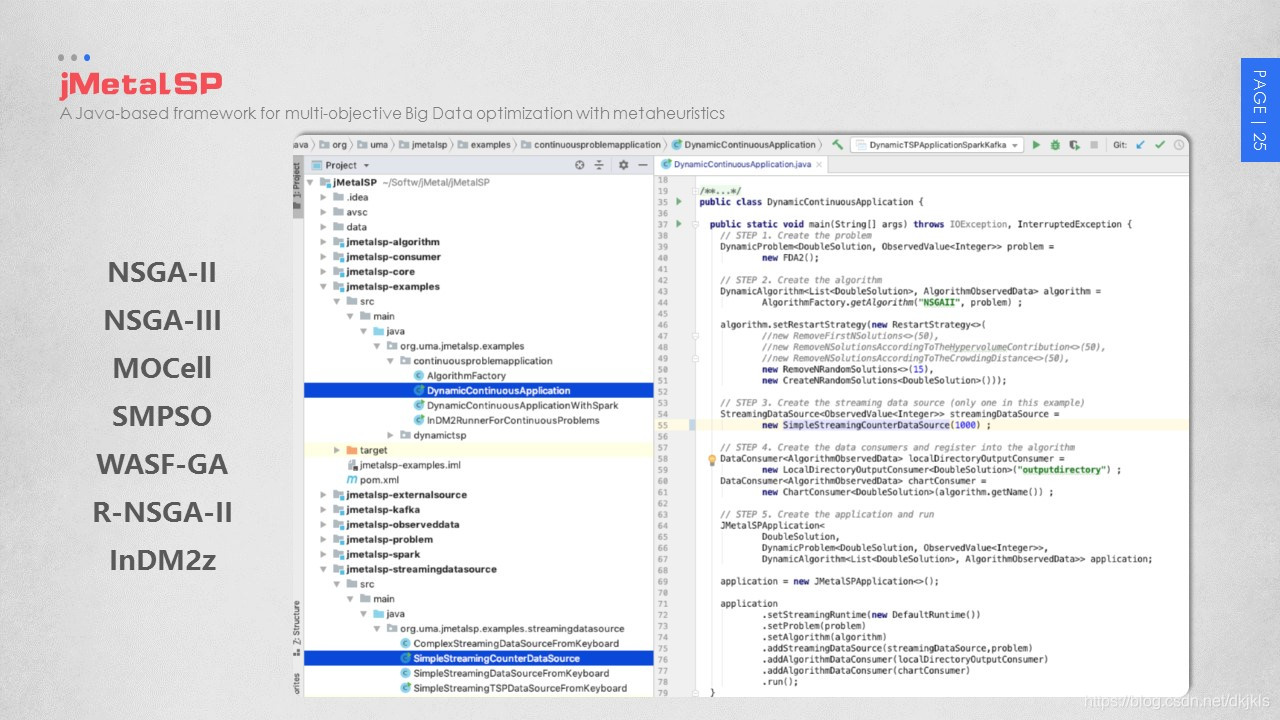Viewport: 1280px width, 720px height.
Task: Expand the .idea folder
Action: 324,197
